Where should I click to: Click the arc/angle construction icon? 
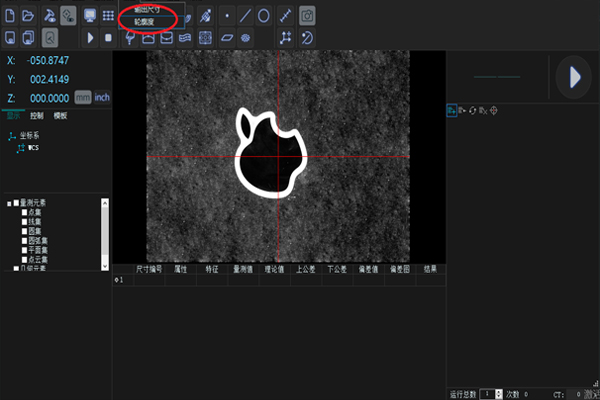307,38
